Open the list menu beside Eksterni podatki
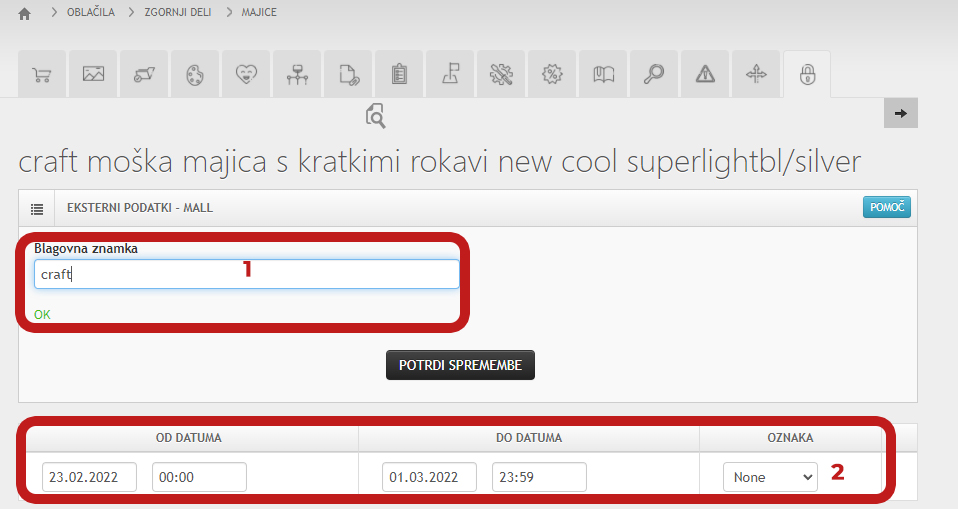Image resolution: width=958 pixels, height=509 pixels. click(37, 208)
